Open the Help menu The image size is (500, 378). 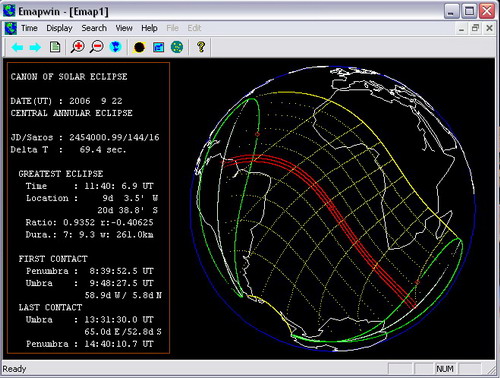(149, 28)
